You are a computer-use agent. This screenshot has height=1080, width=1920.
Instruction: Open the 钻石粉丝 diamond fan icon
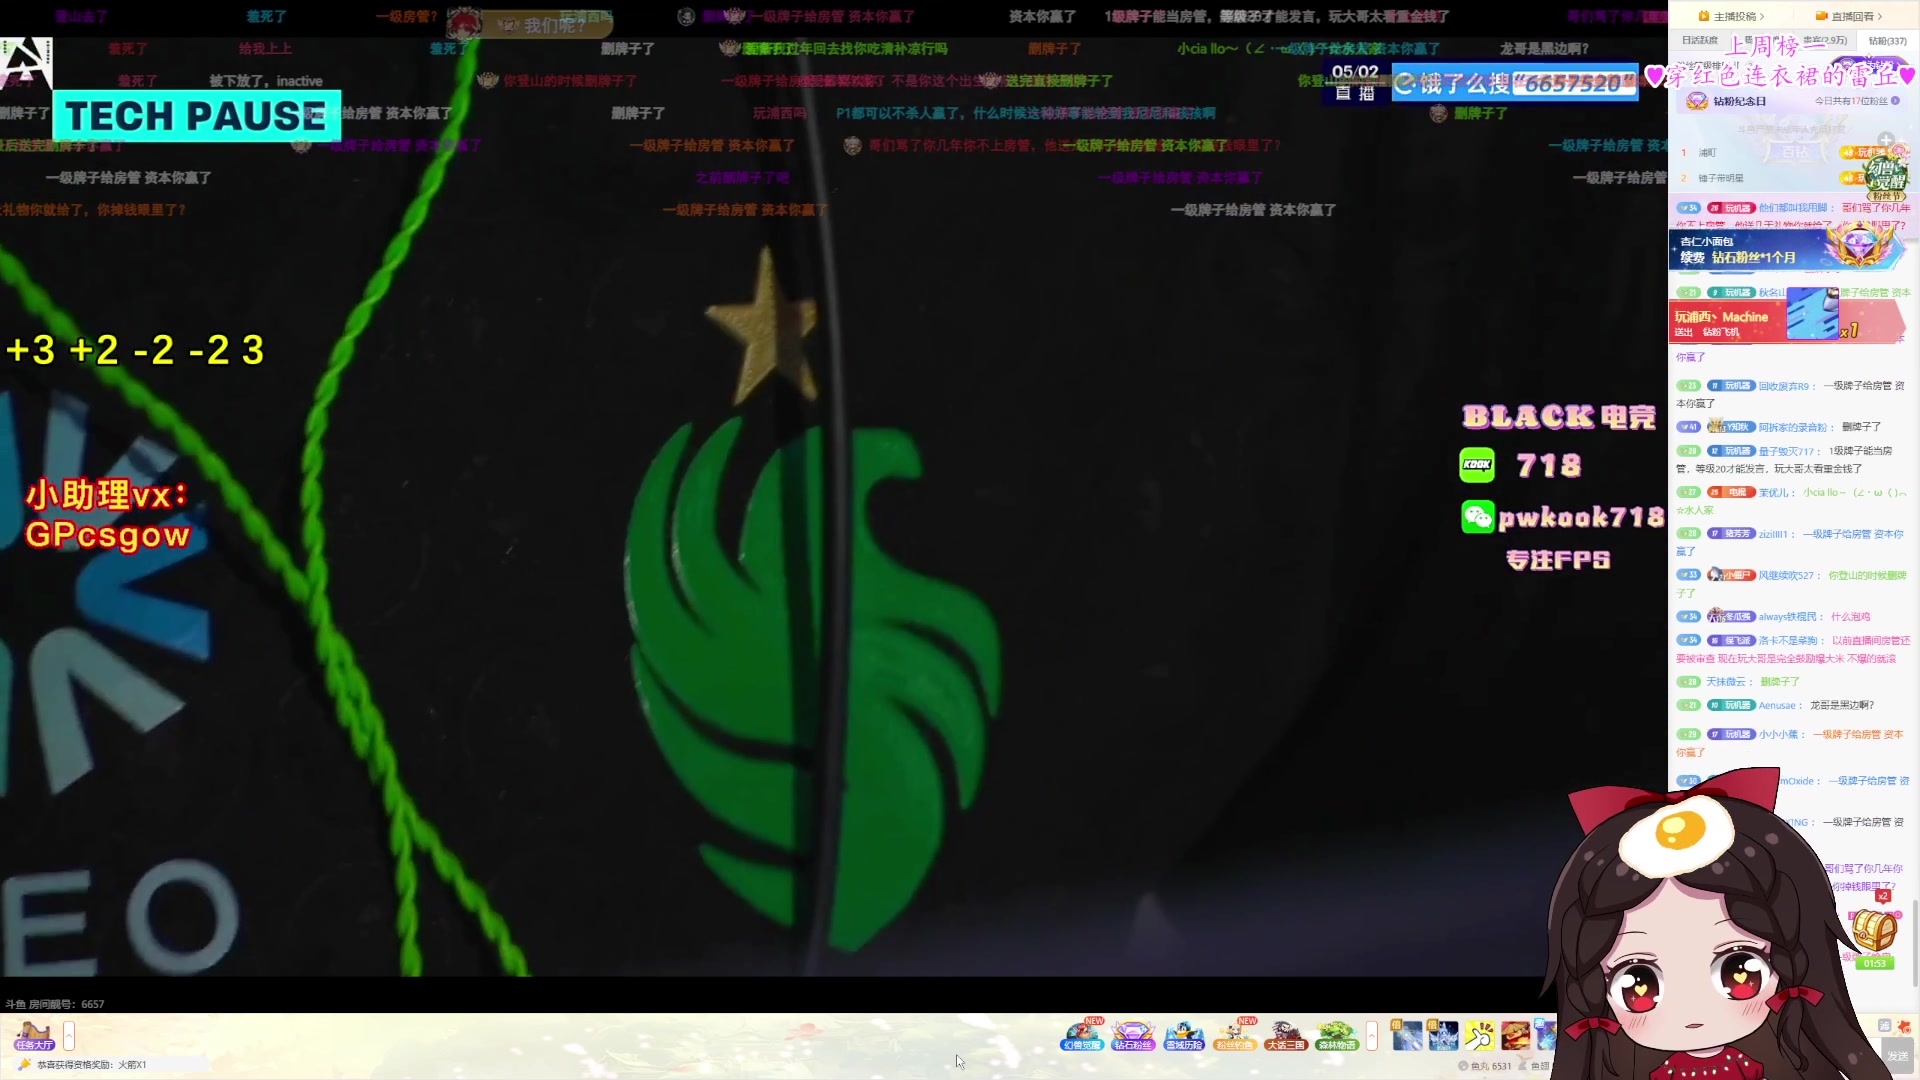[1132, 1035]
